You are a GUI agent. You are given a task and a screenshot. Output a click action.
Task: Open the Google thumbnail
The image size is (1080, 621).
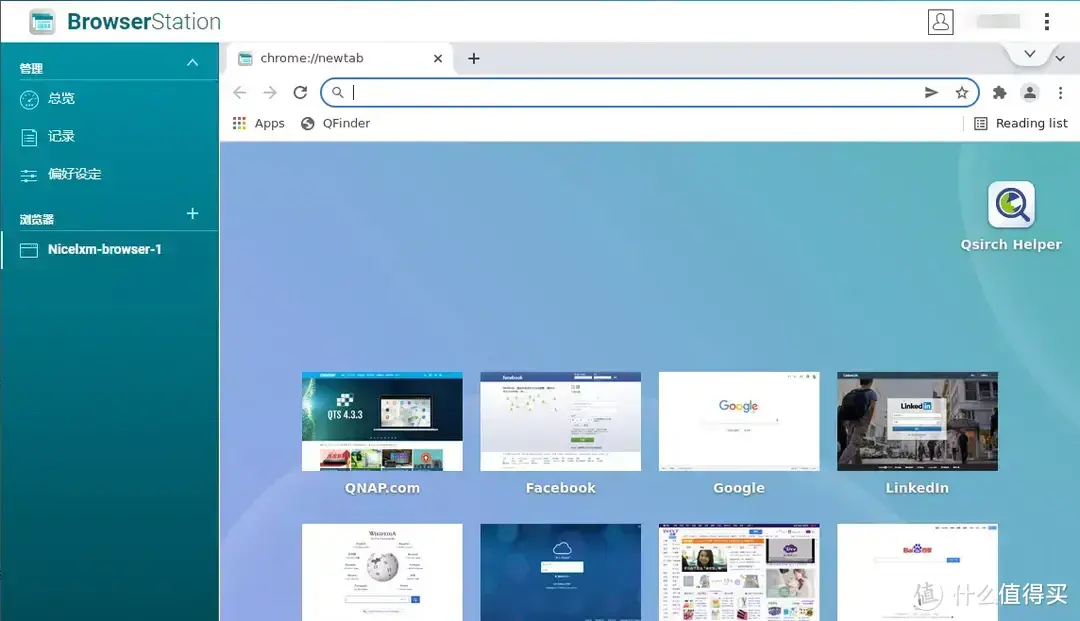[x=739, y=421]
